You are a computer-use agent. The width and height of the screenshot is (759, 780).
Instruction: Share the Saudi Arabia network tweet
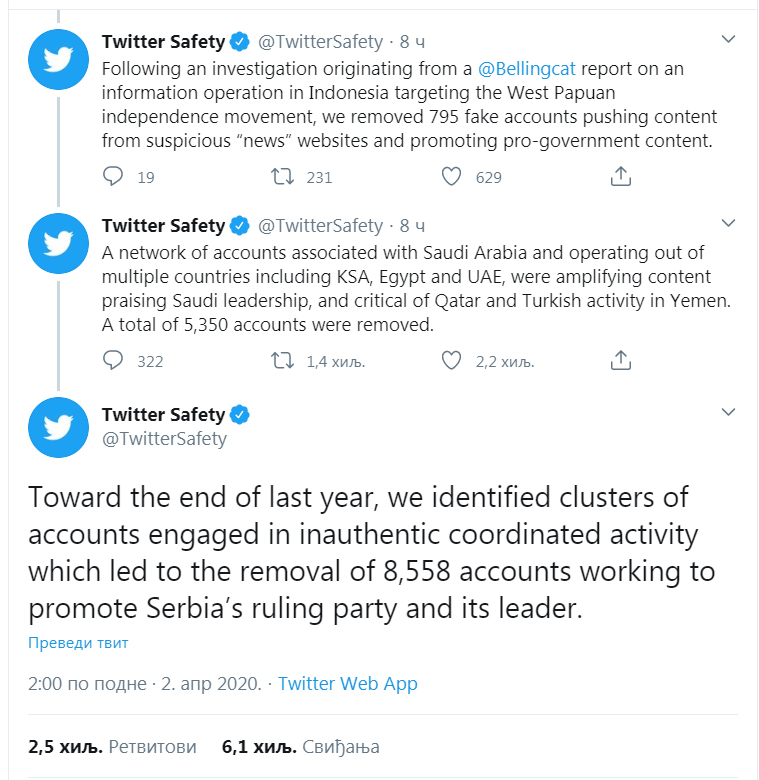[620, 361]
